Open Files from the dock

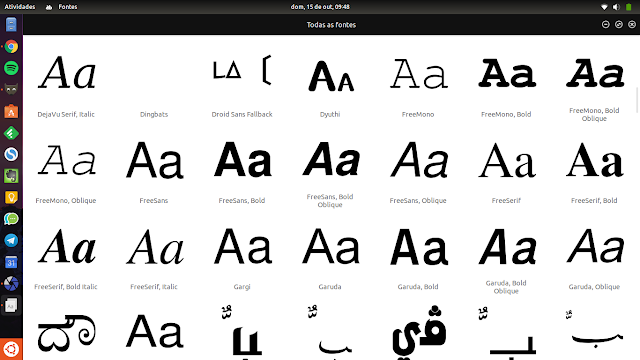(x=11, y=25)
